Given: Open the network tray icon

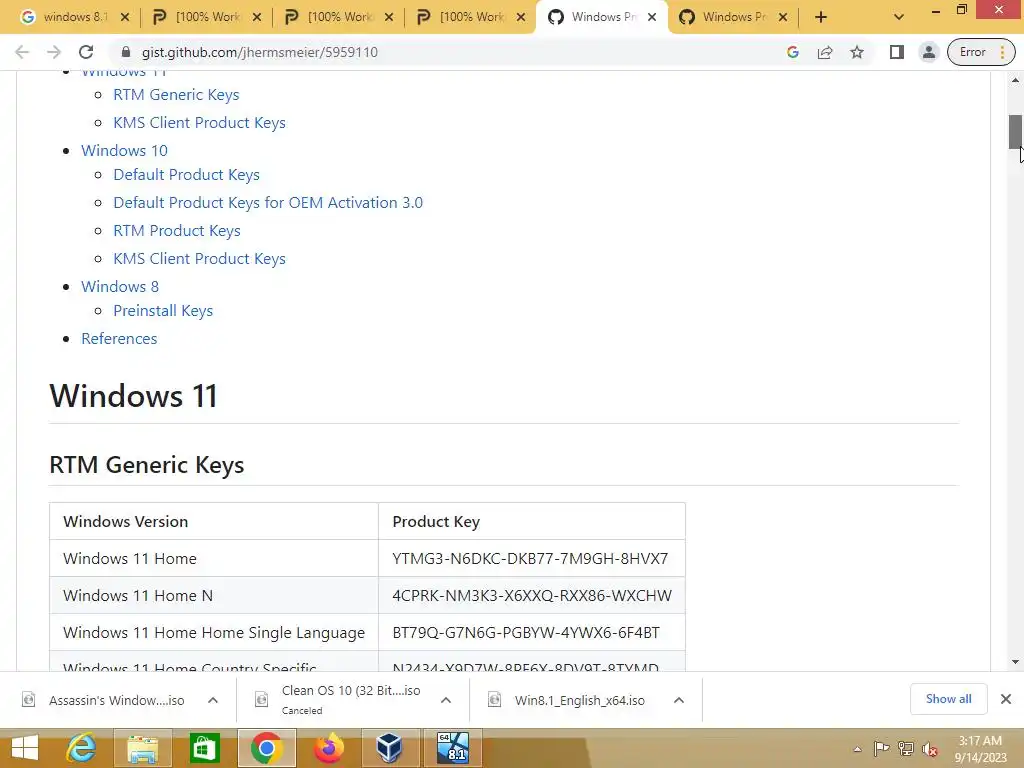Looking at the screenshot, I should click(x=906, y=748).
